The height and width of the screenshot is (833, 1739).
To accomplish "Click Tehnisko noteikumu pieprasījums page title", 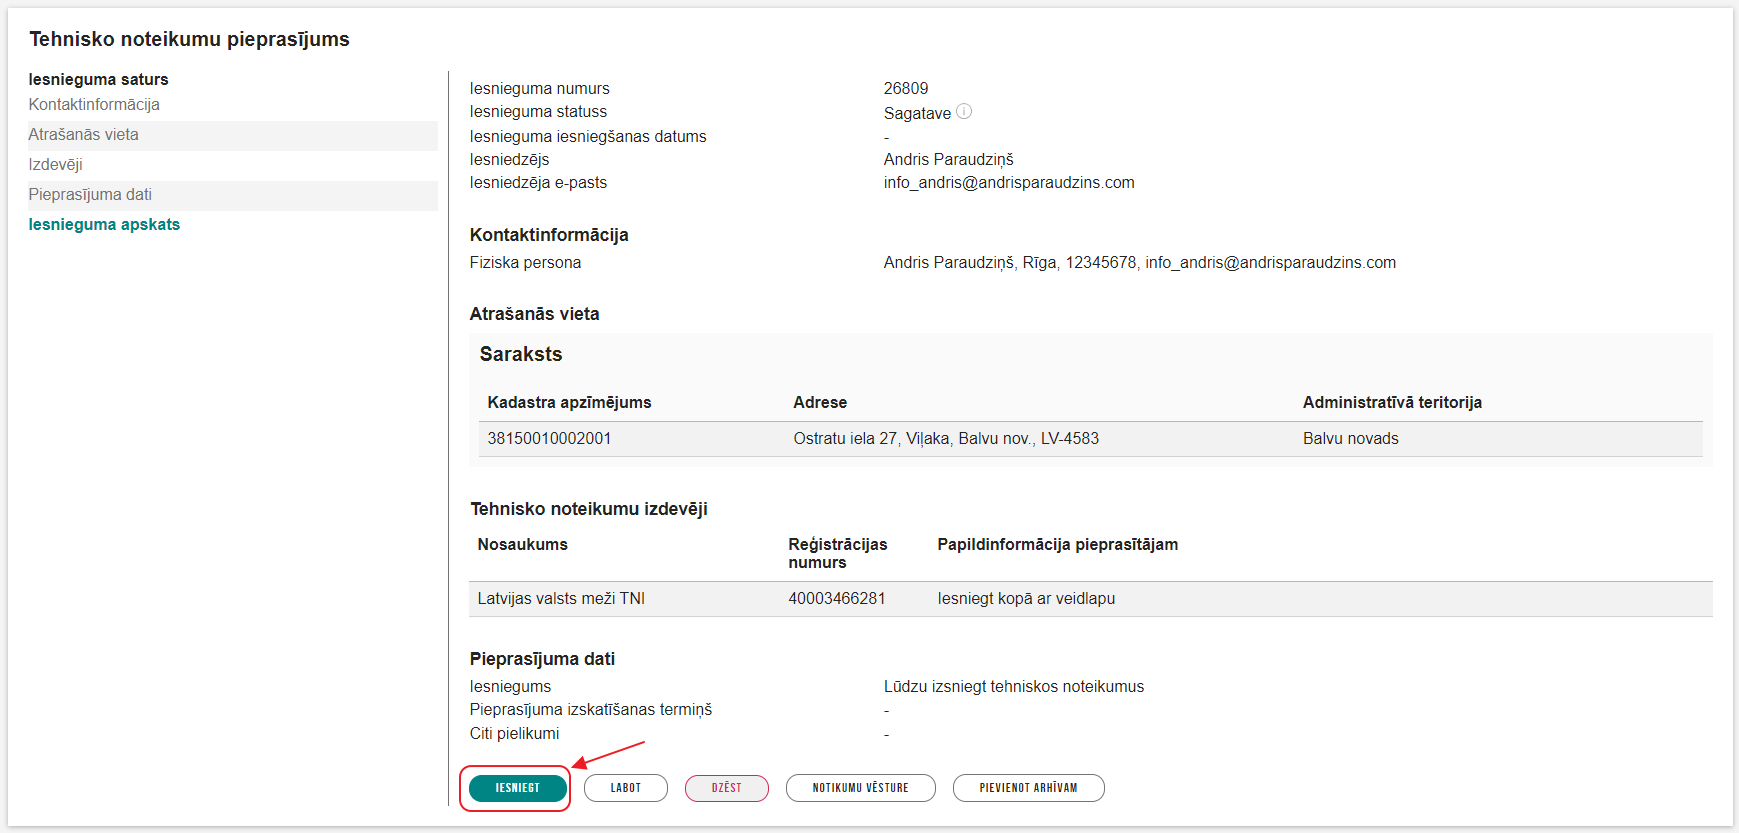I will click(189, 40).
